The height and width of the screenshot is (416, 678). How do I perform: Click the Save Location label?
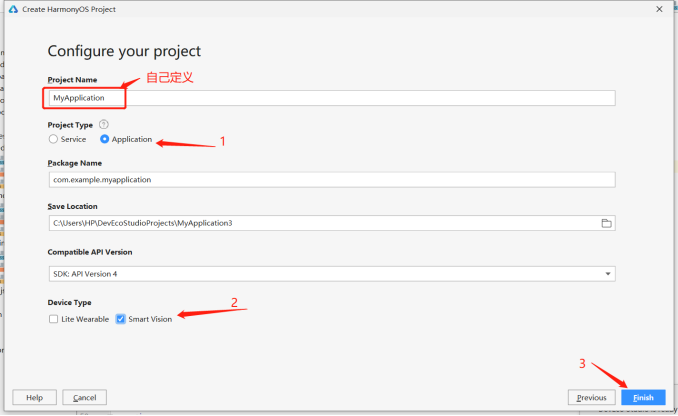pyautogui.click(x=73, y=206)
